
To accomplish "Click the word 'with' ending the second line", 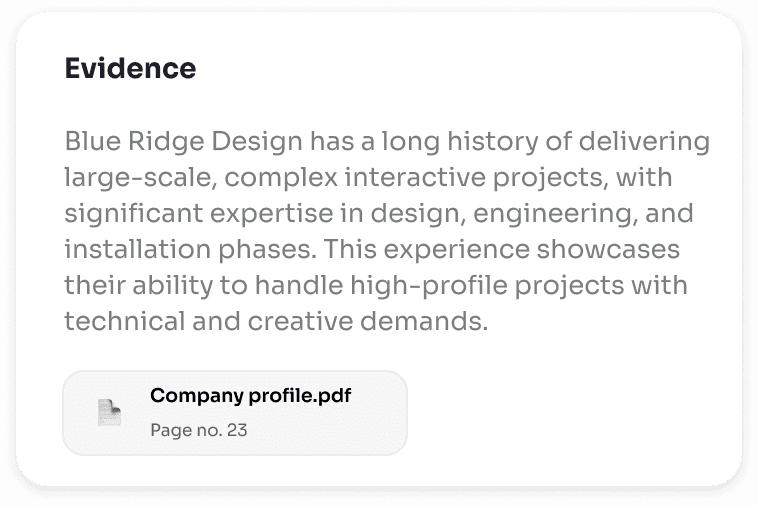I will point(644,177).
